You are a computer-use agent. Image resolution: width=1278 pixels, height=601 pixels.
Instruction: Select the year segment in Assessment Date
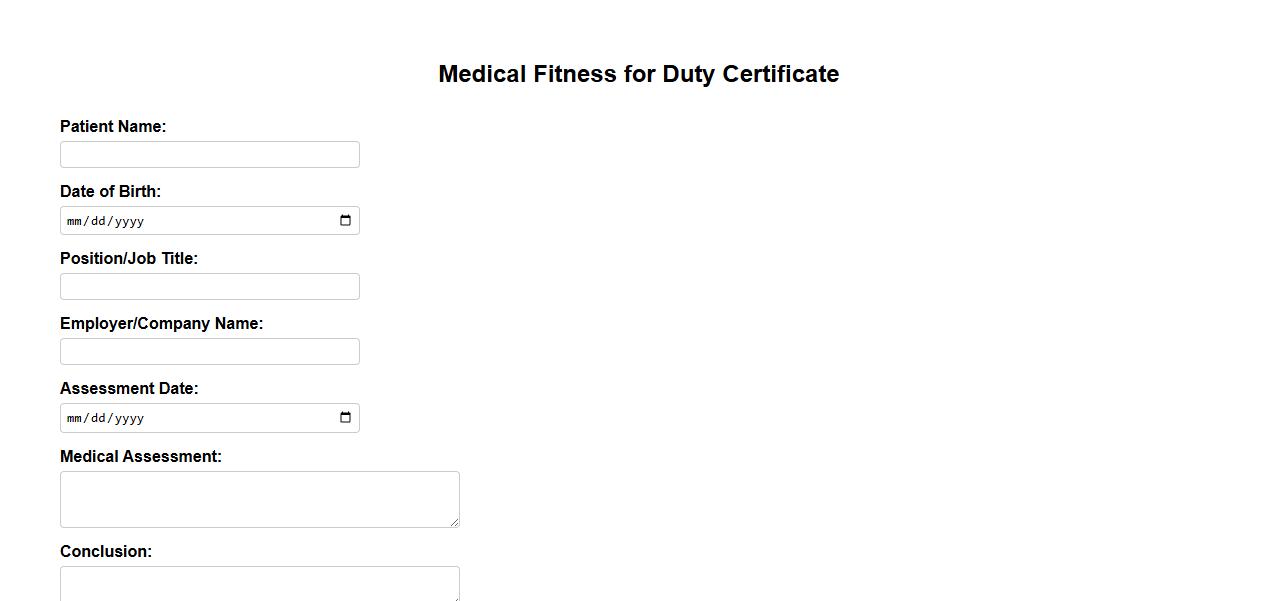129,418
